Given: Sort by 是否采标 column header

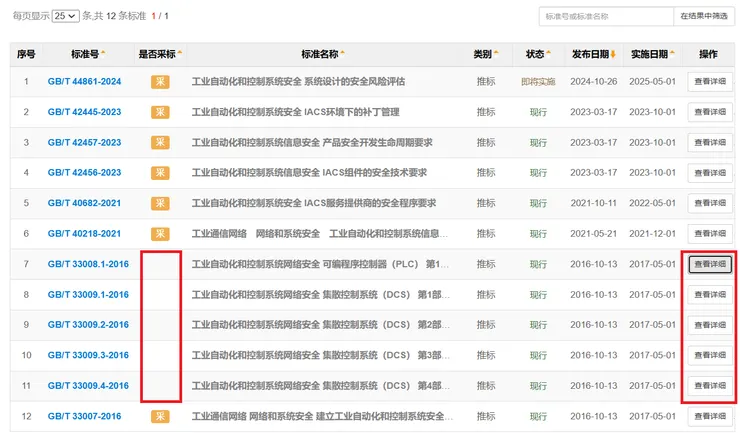Looking at the screenshot, I should click(160, 54).
